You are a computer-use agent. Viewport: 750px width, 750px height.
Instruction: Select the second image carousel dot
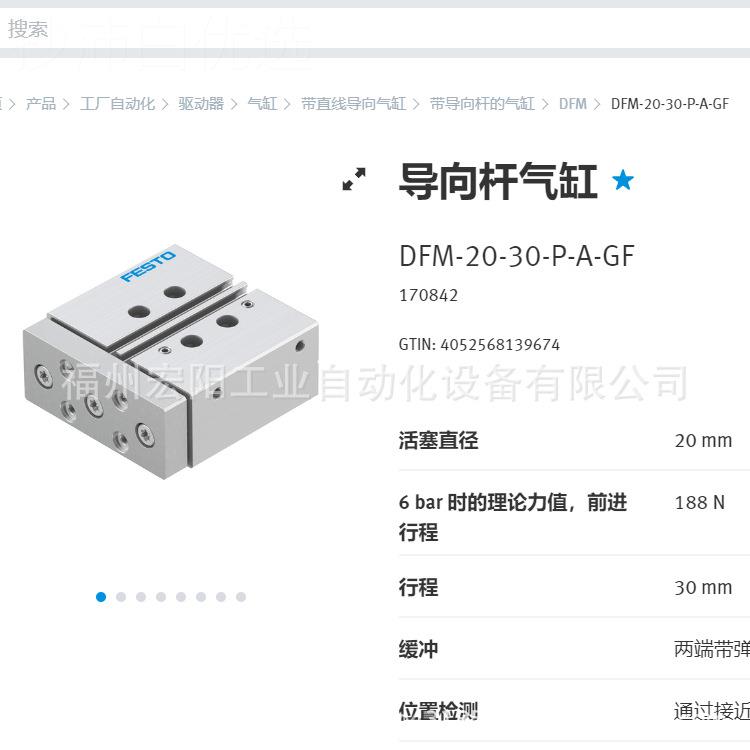tap(121, 597)
